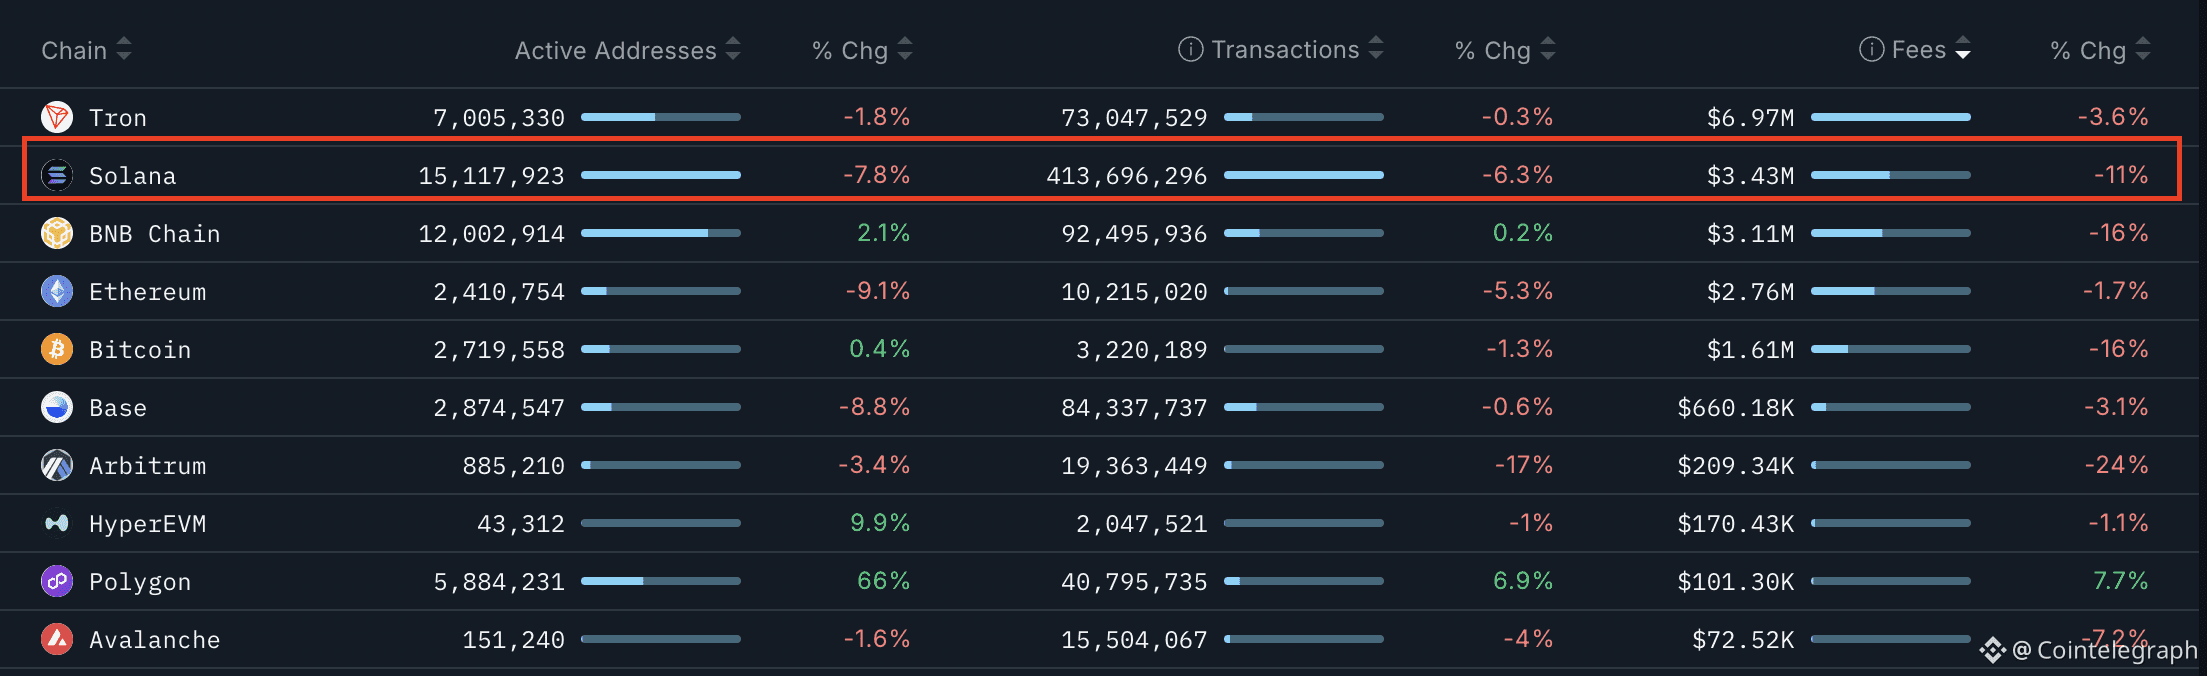
Task: Click the BNB Chain logo icon
Action: pos(57,233)
